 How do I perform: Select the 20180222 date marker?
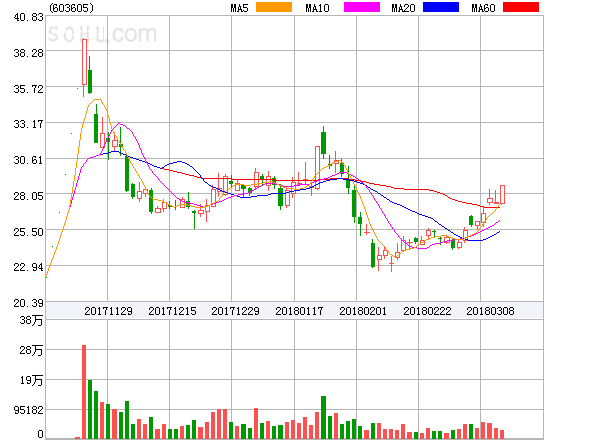[x=427, y=311]
